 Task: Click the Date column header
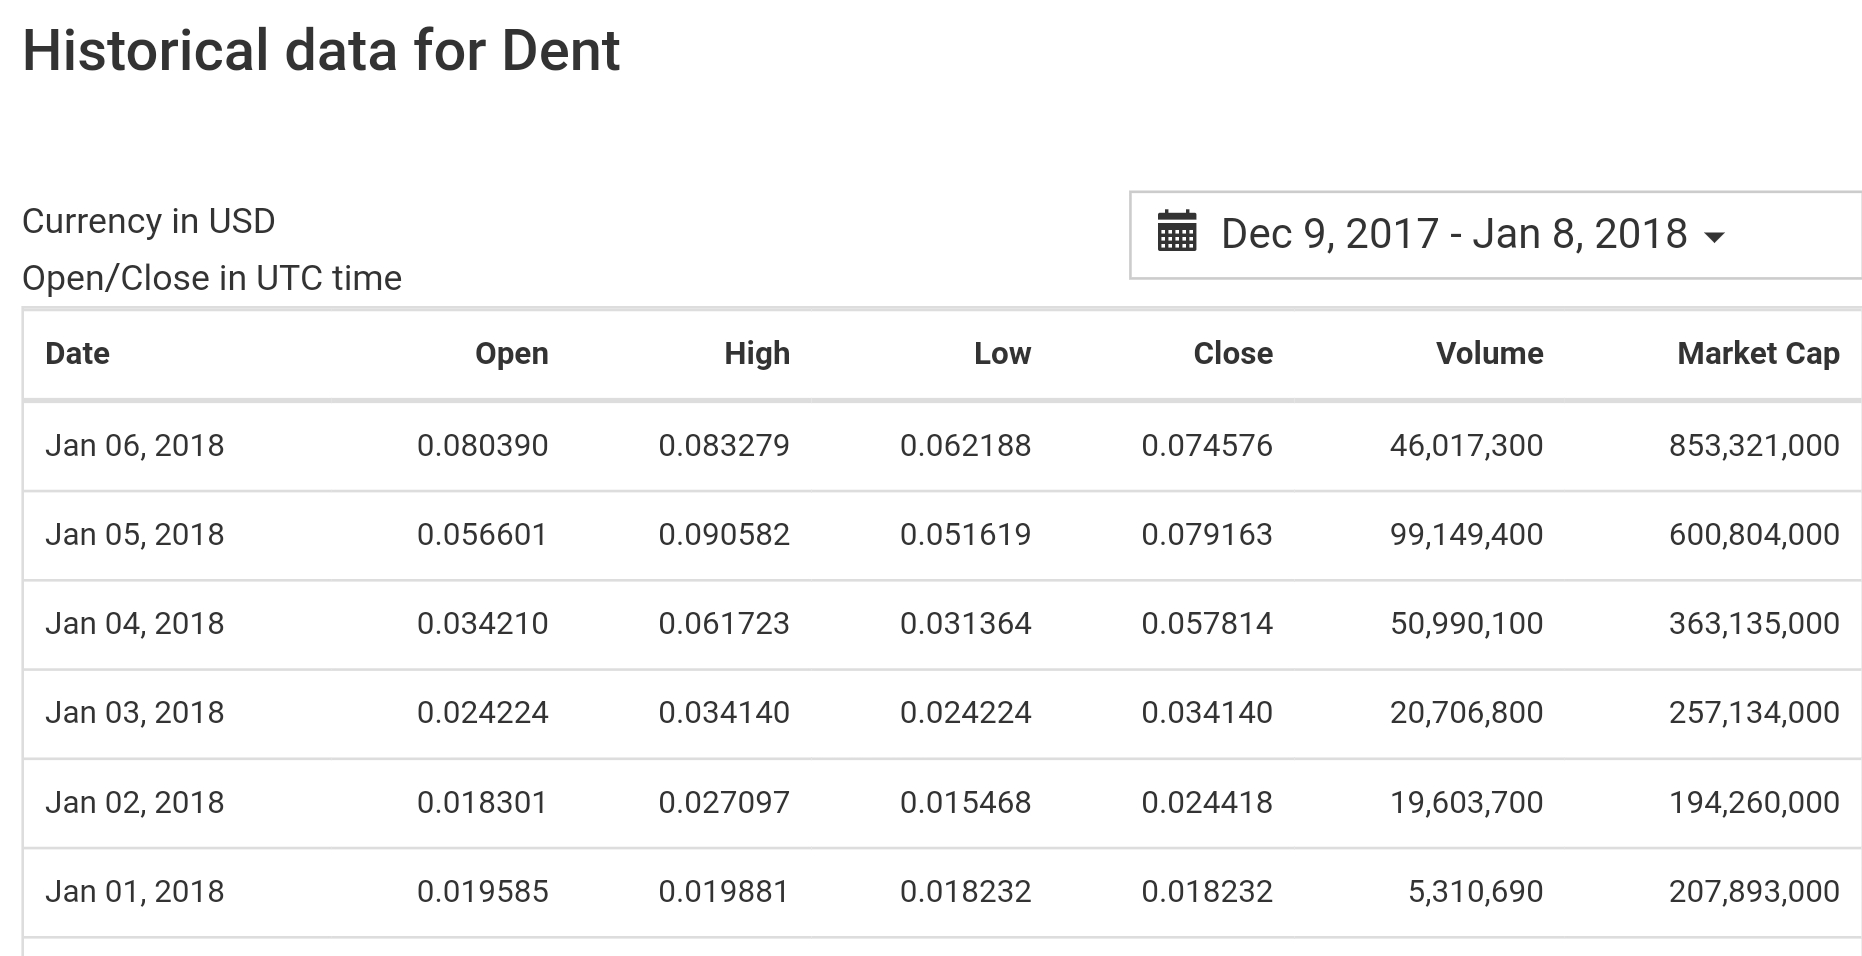[x=78, y=353]
